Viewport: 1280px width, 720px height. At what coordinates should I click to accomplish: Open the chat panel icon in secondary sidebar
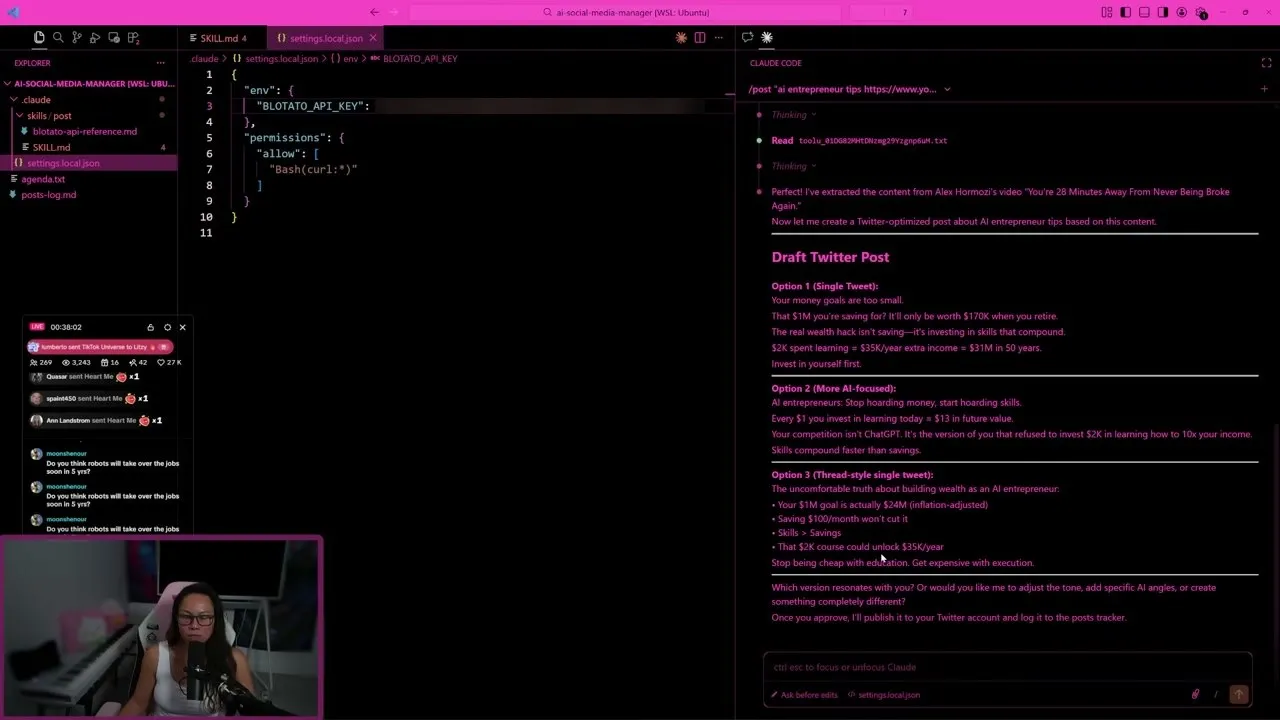[x=747, y=37]
